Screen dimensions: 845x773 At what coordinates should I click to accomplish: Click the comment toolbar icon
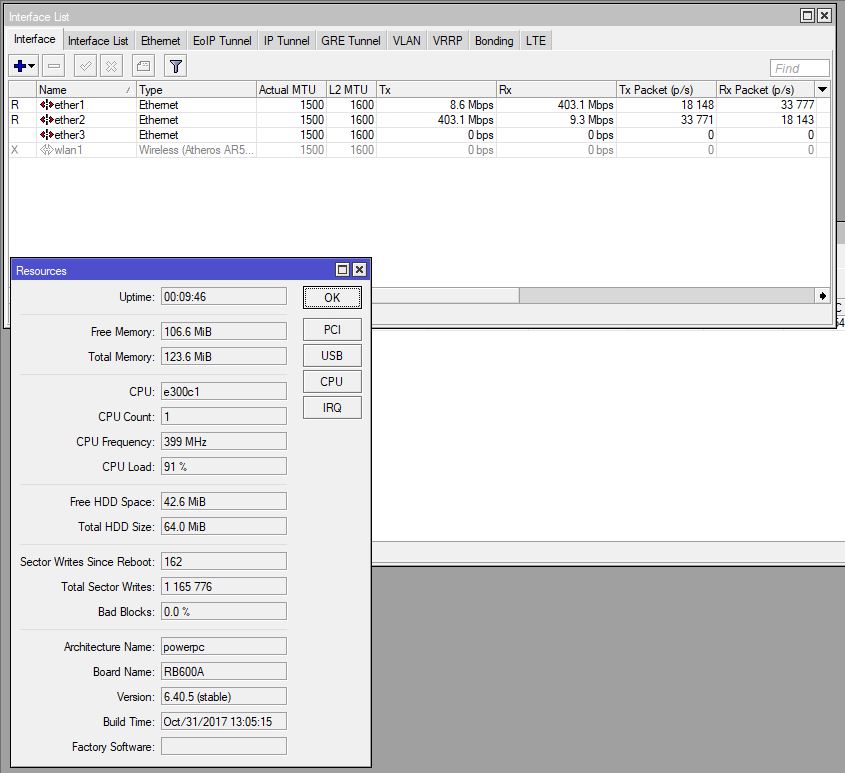pos(143,66)
